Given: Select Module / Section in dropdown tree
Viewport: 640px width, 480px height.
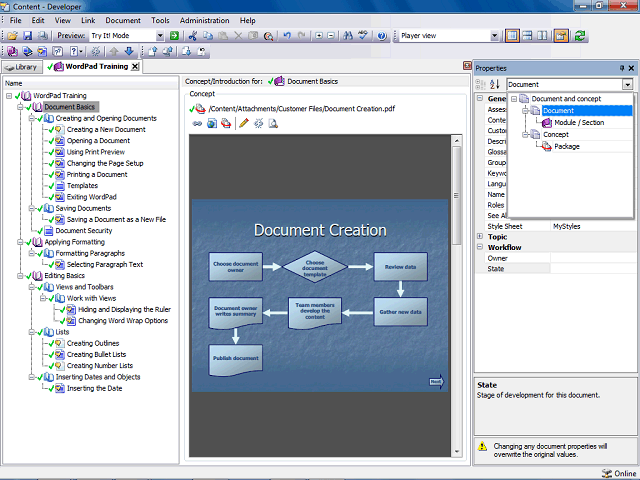Looking at the screenshot, I should 579,122.
